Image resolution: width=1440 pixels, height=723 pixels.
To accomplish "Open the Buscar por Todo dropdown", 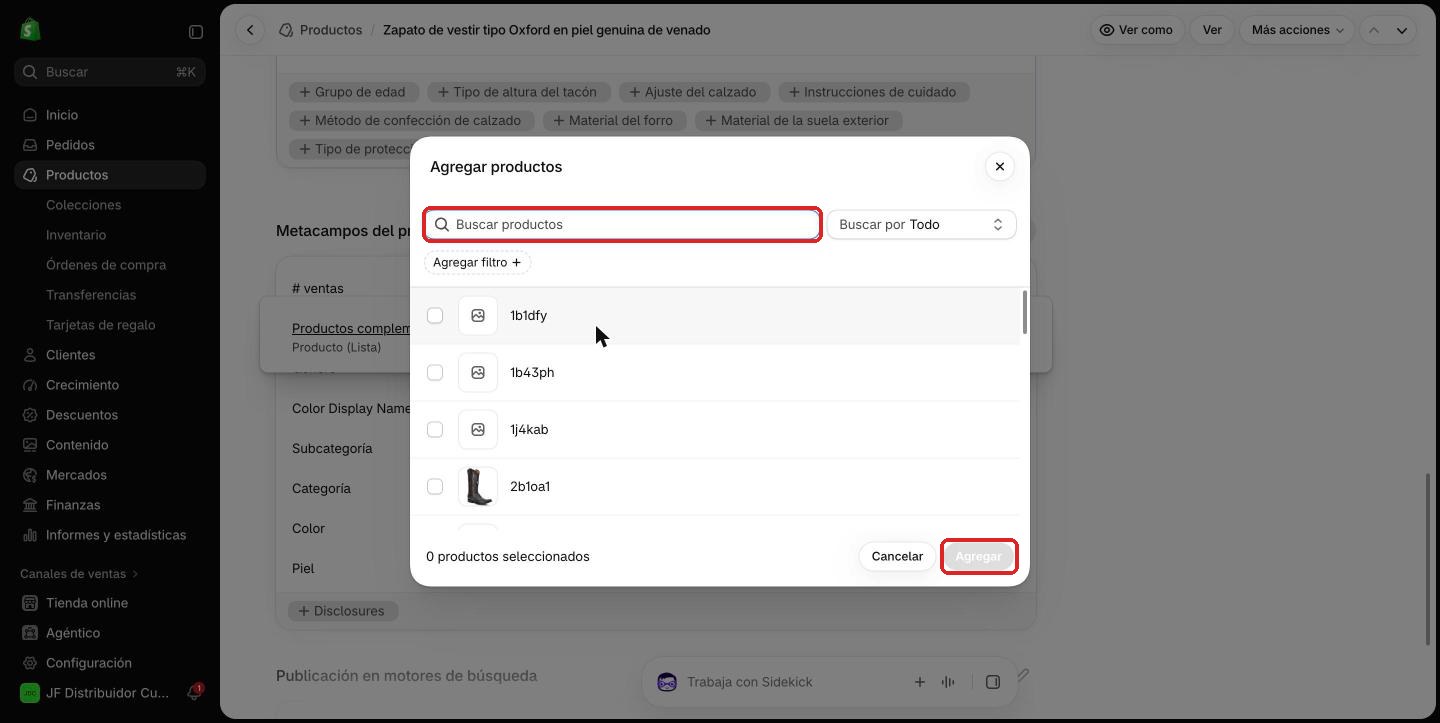I will (x=921, y=225).
